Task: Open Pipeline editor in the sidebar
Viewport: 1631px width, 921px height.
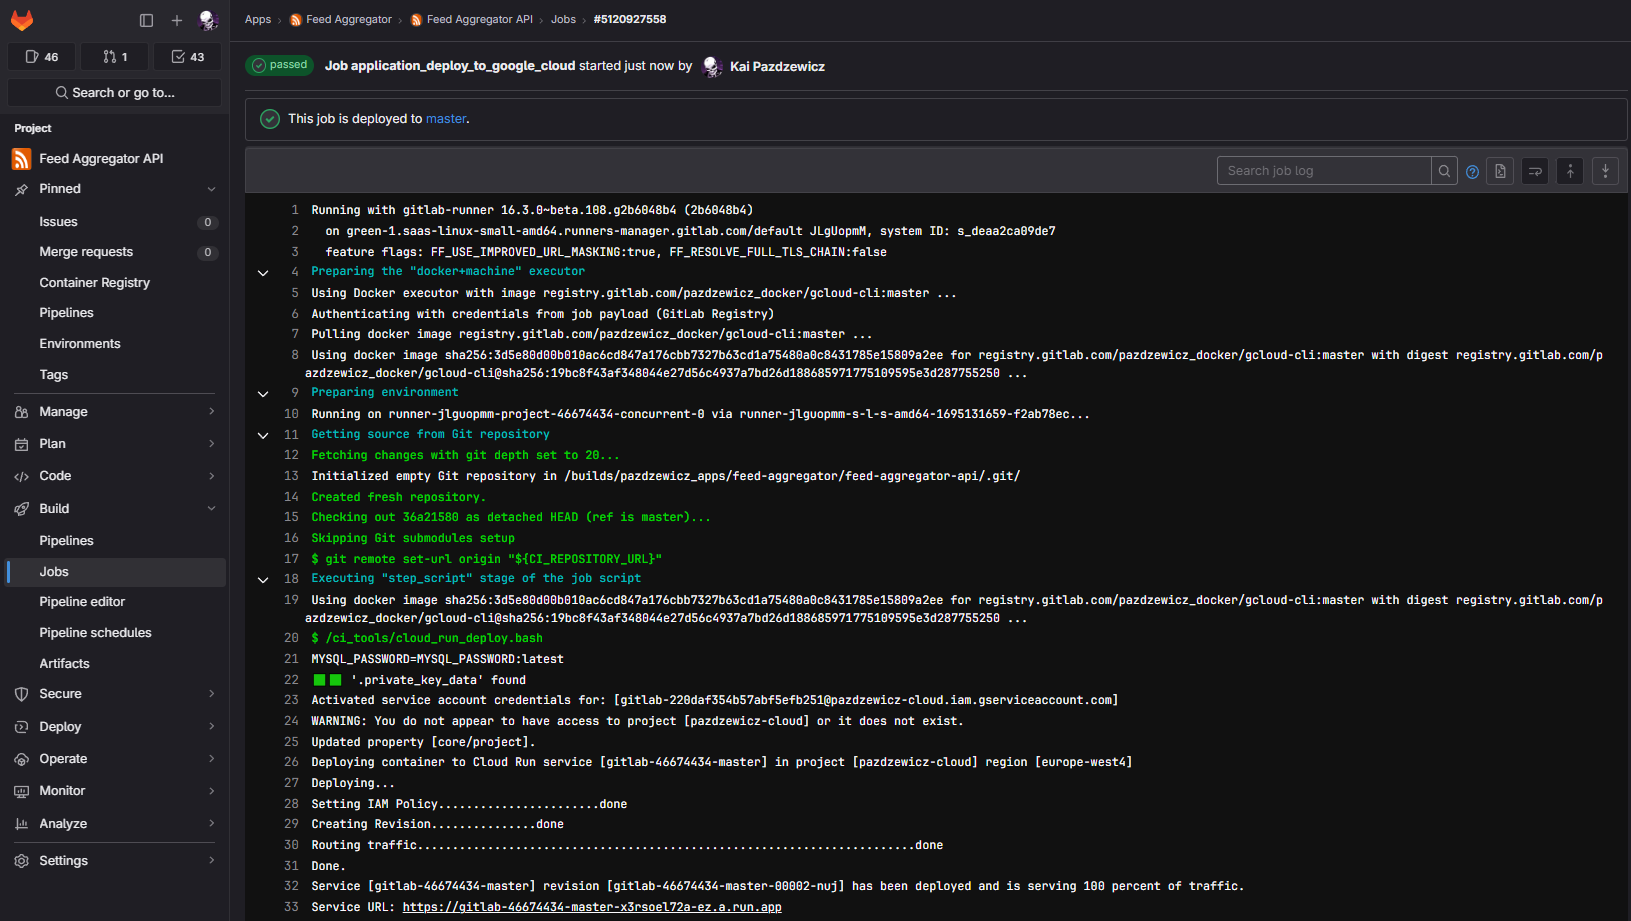Action: [x=82, y=602]
